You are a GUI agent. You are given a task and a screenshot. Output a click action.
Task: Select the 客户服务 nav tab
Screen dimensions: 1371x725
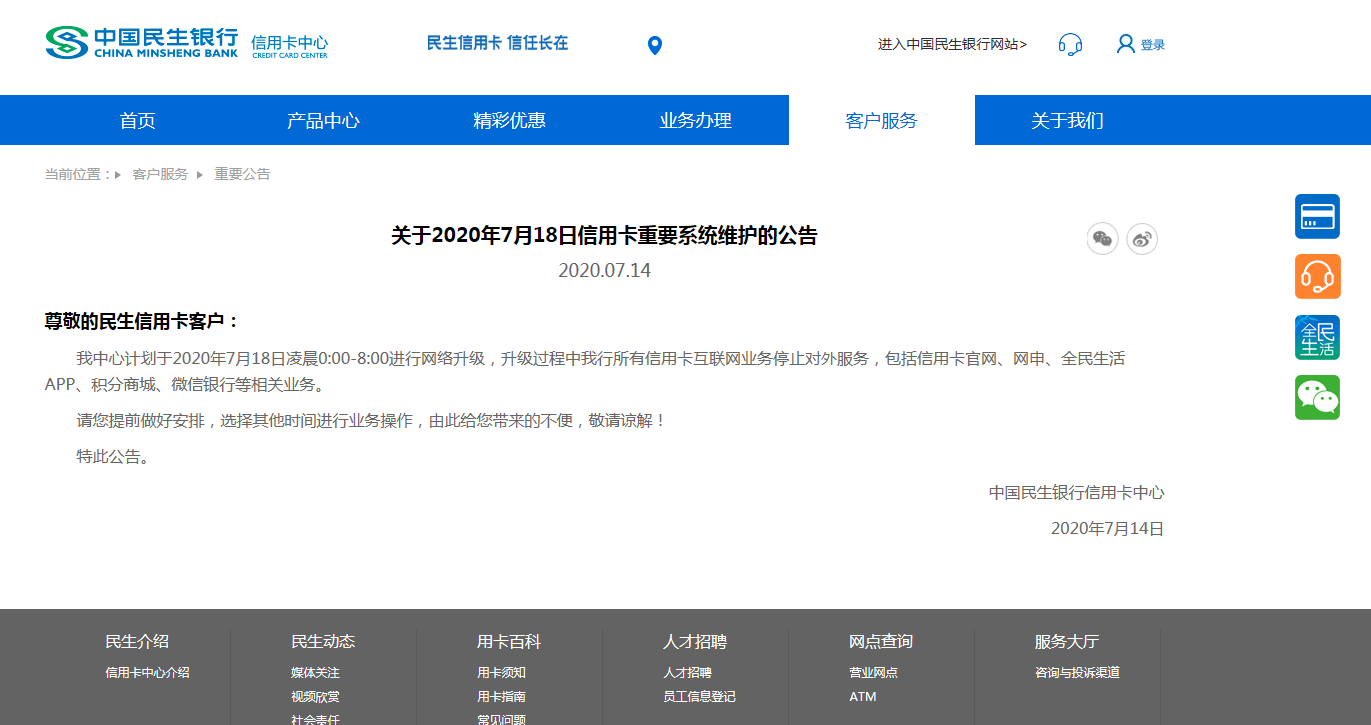point(881,120)
